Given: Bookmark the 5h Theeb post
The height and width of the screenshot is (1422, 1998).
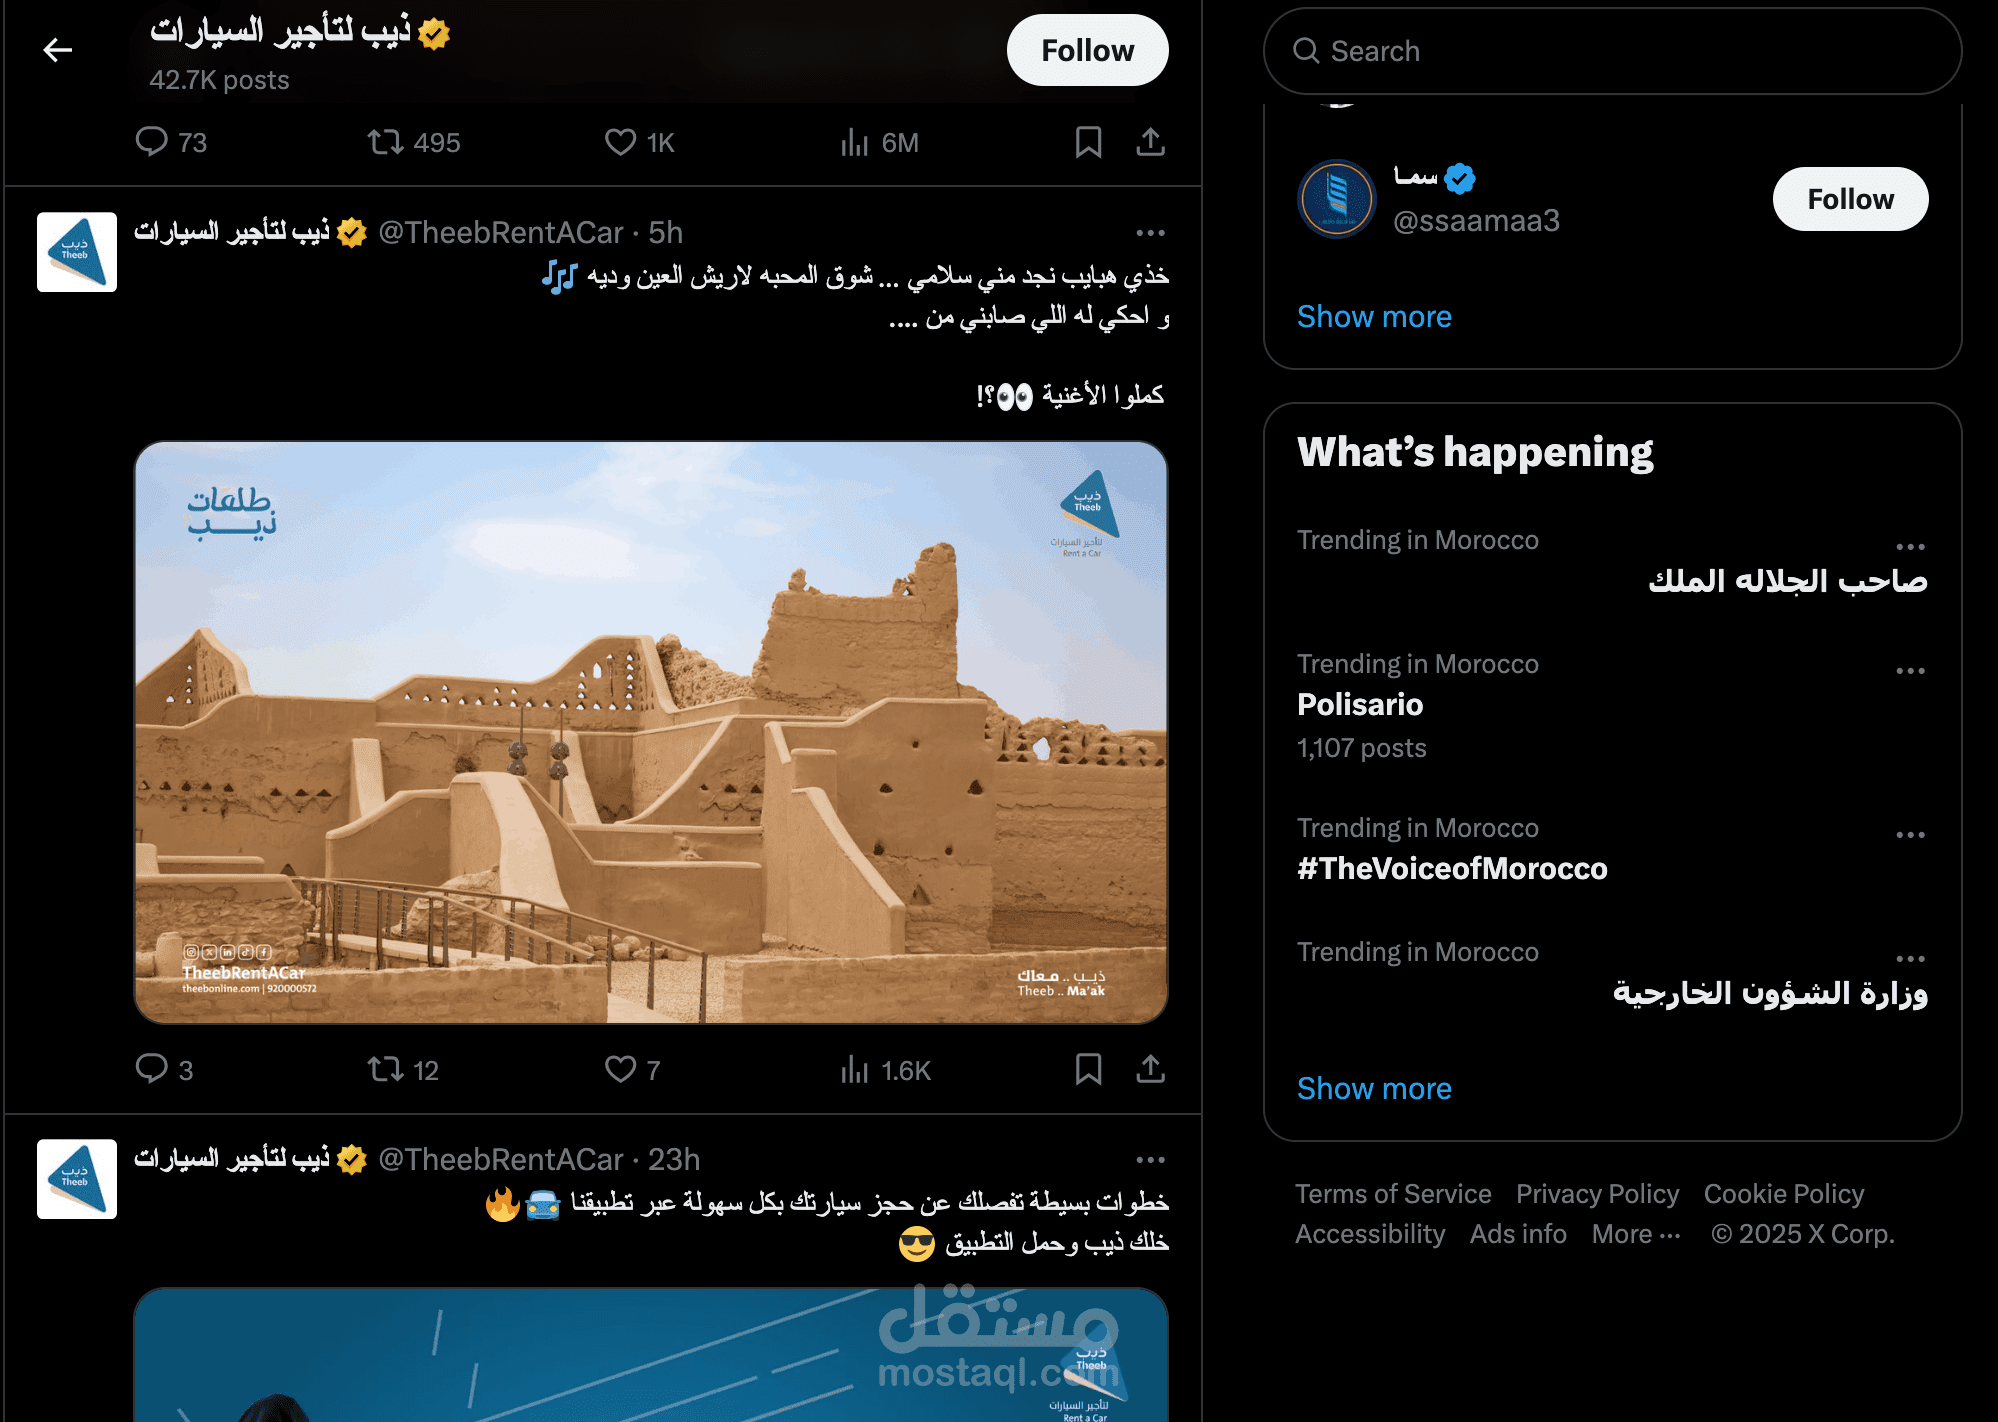Looking at the screenshot, I should coord(1088,1069).
